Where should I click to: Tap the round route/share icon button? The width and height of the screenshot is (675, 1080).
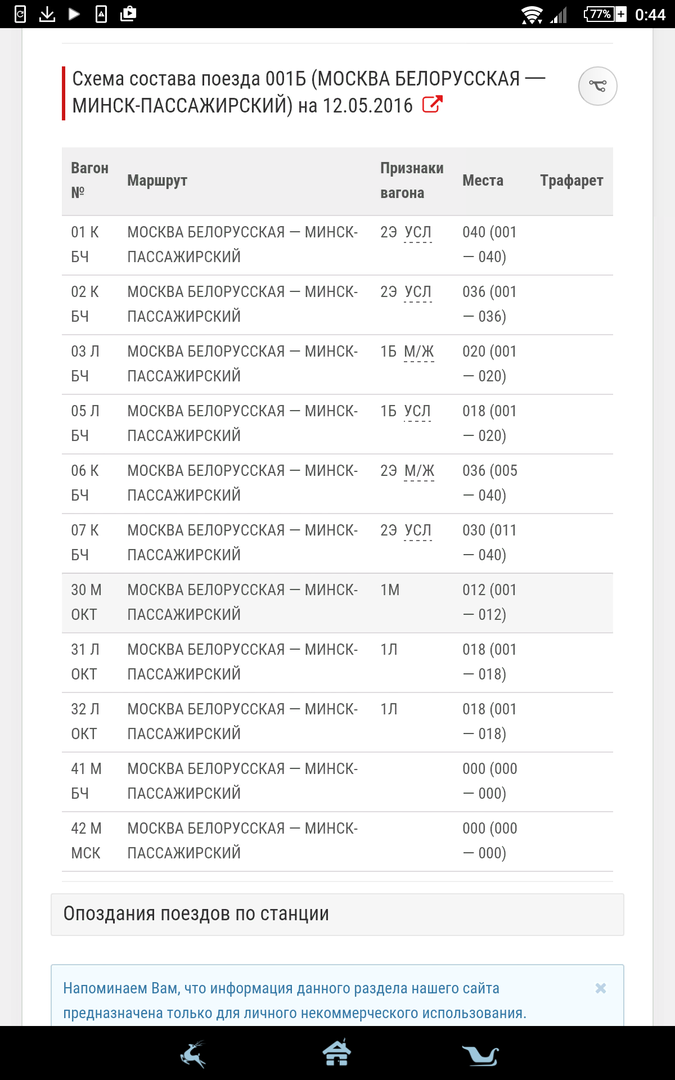[x=598, y=86]
